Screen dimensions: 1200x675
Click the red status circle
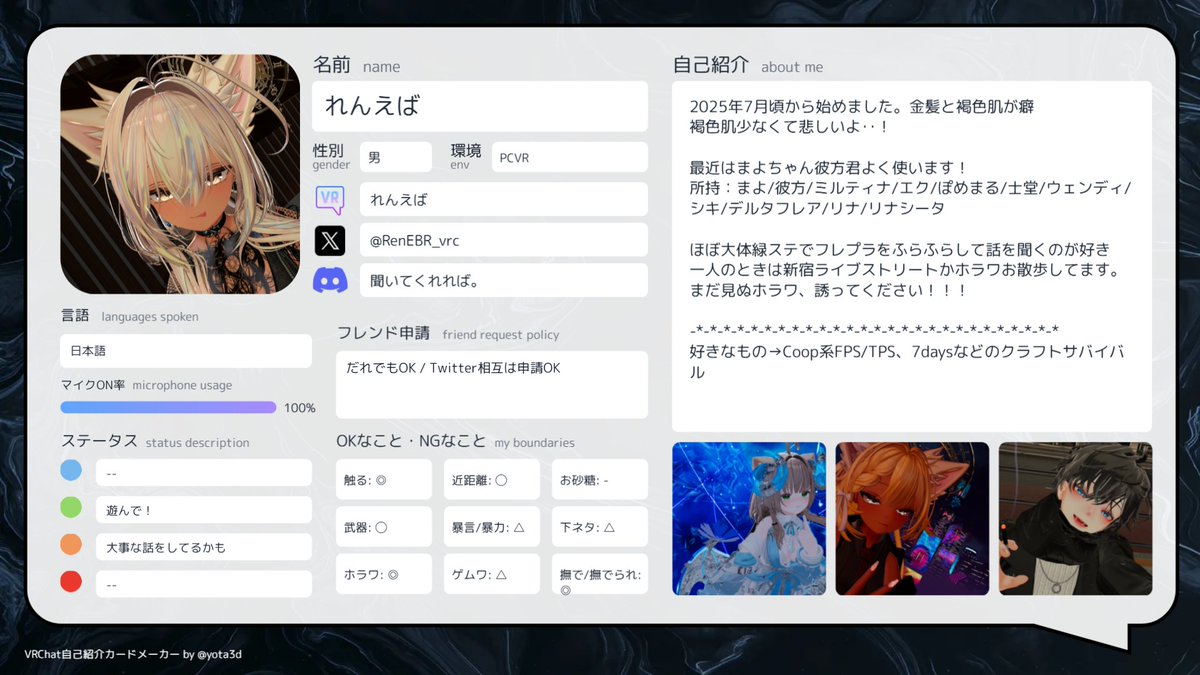71,582
